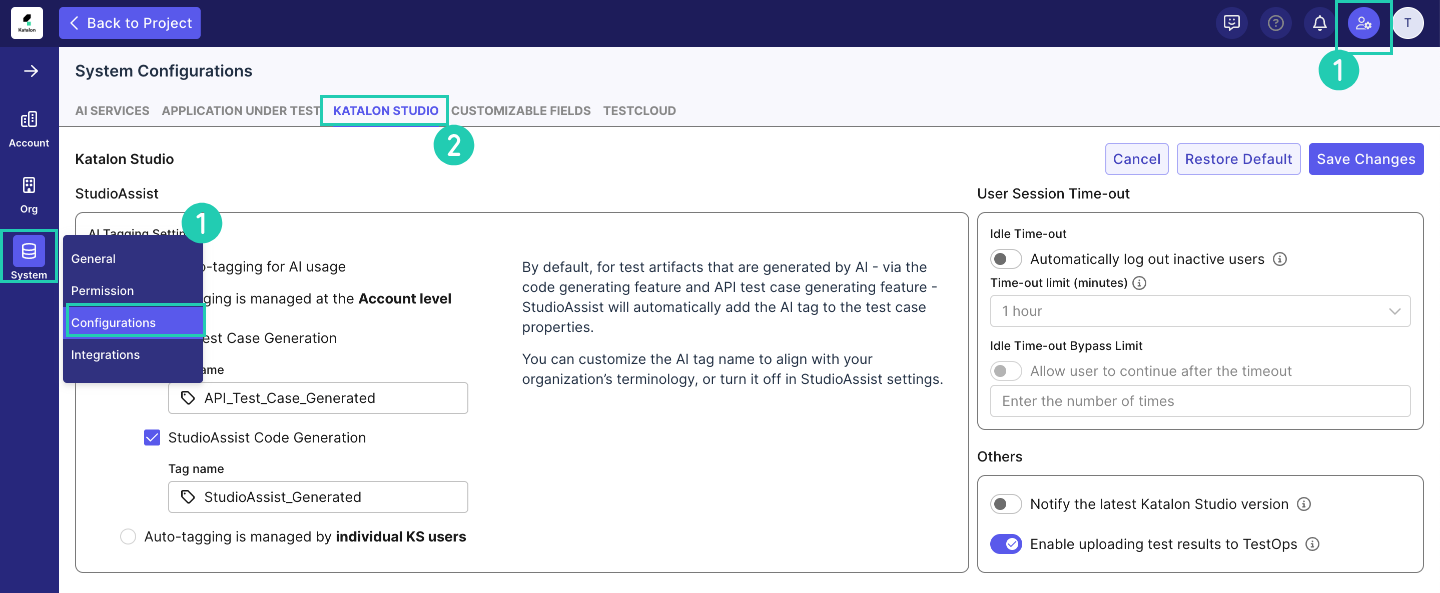Open the user avatar T menu
The width and height of the screenshot is (1440, 593).
coord(1408,23)
